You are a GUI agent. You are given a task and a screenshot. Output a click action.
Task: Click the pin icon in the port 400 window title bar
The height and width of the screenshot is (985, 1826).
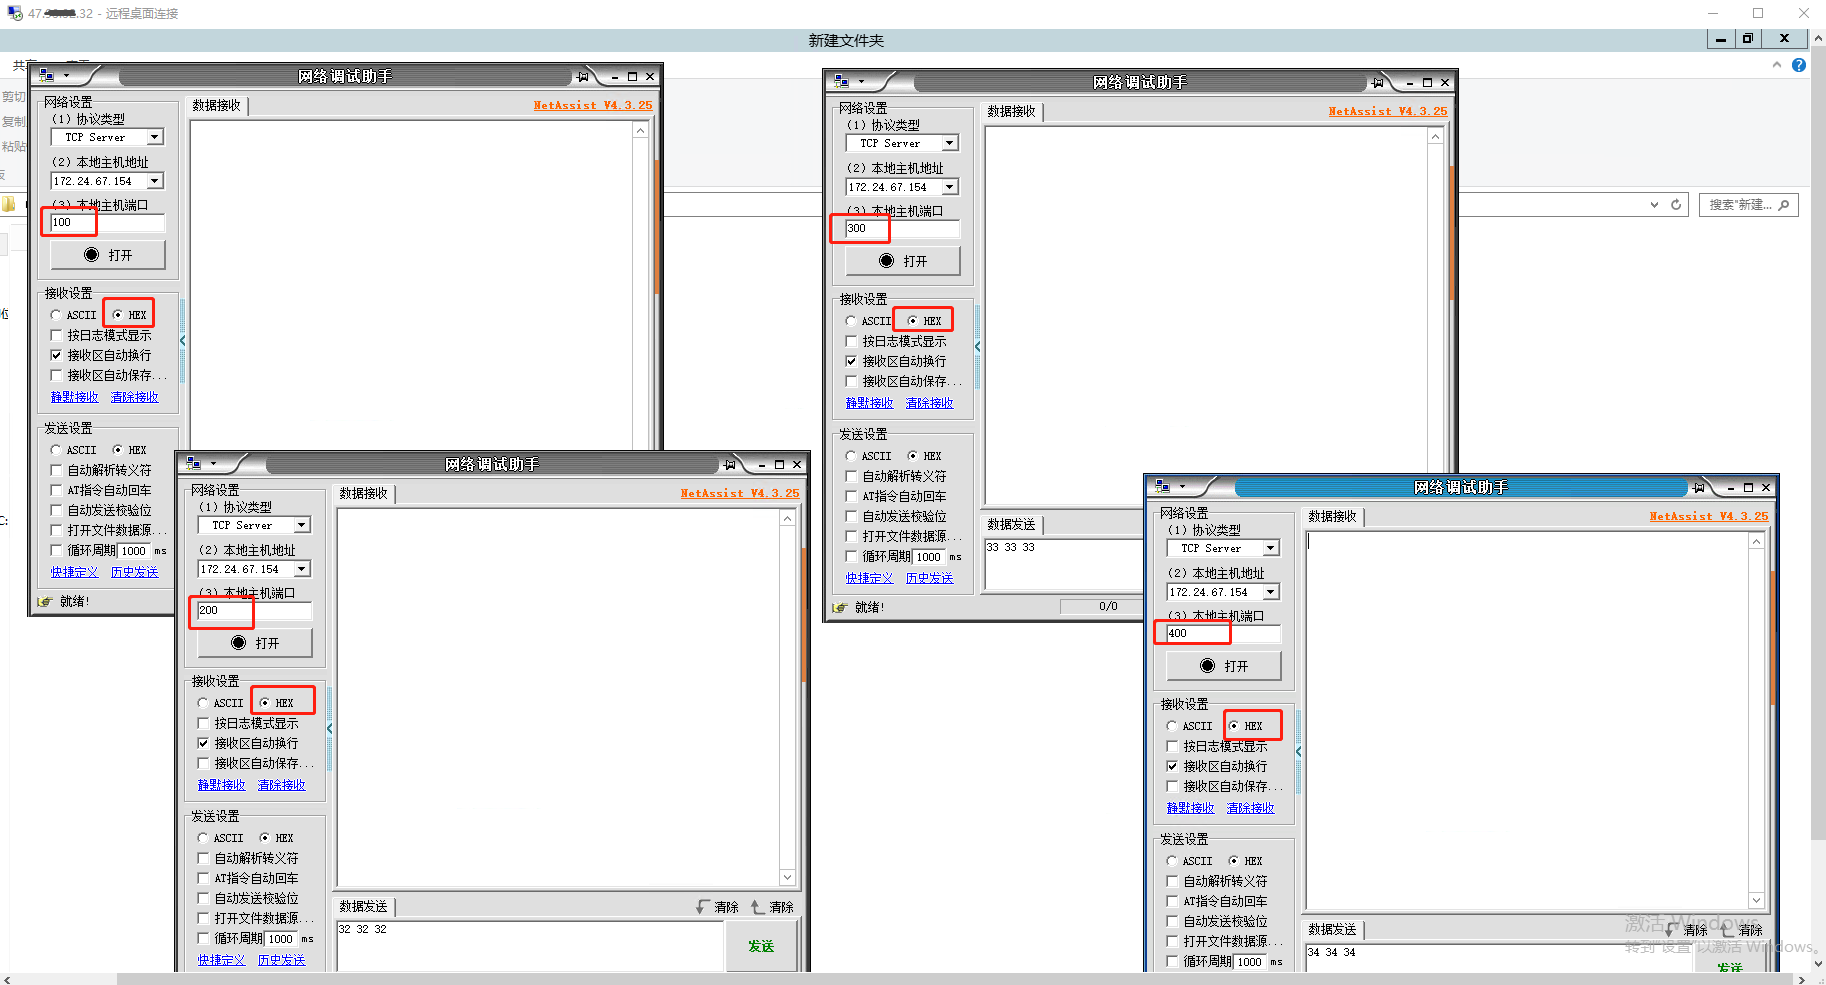click(x=1698, y=488)
